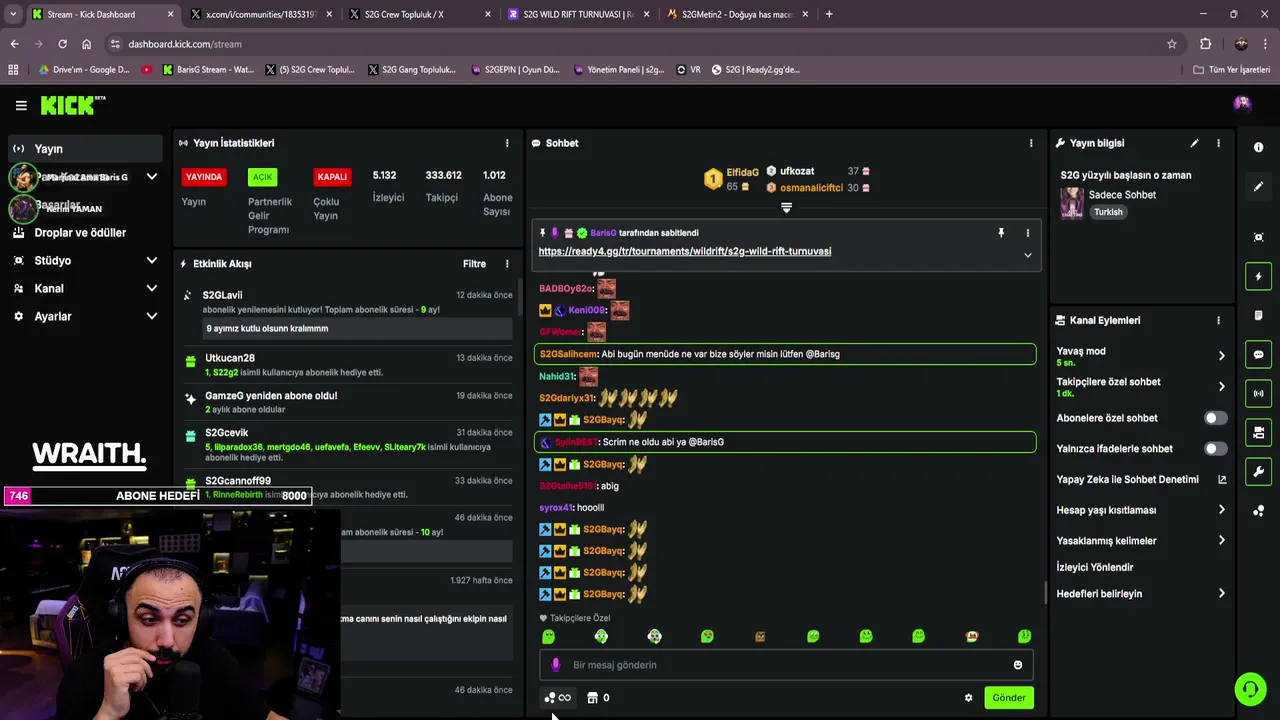Click the broadcast signal icon in the right sidebar

pos(1258,393)
